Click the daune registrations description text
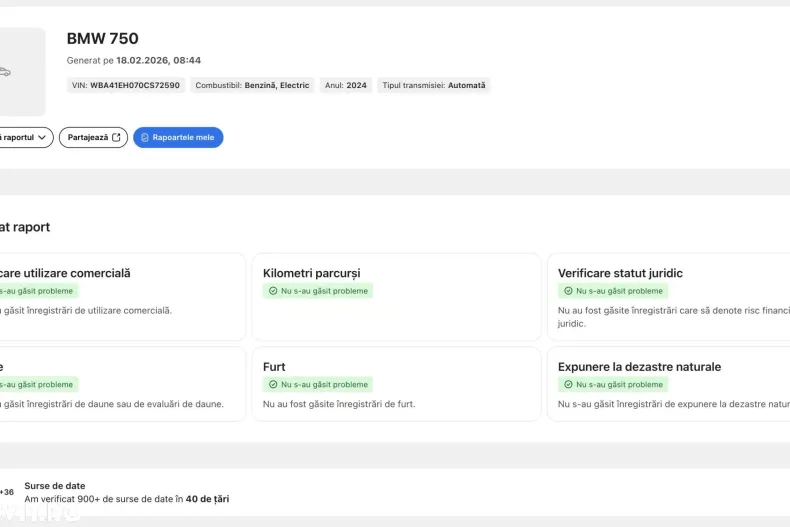This screenshot has width=790, height=527. coord(112,404)
